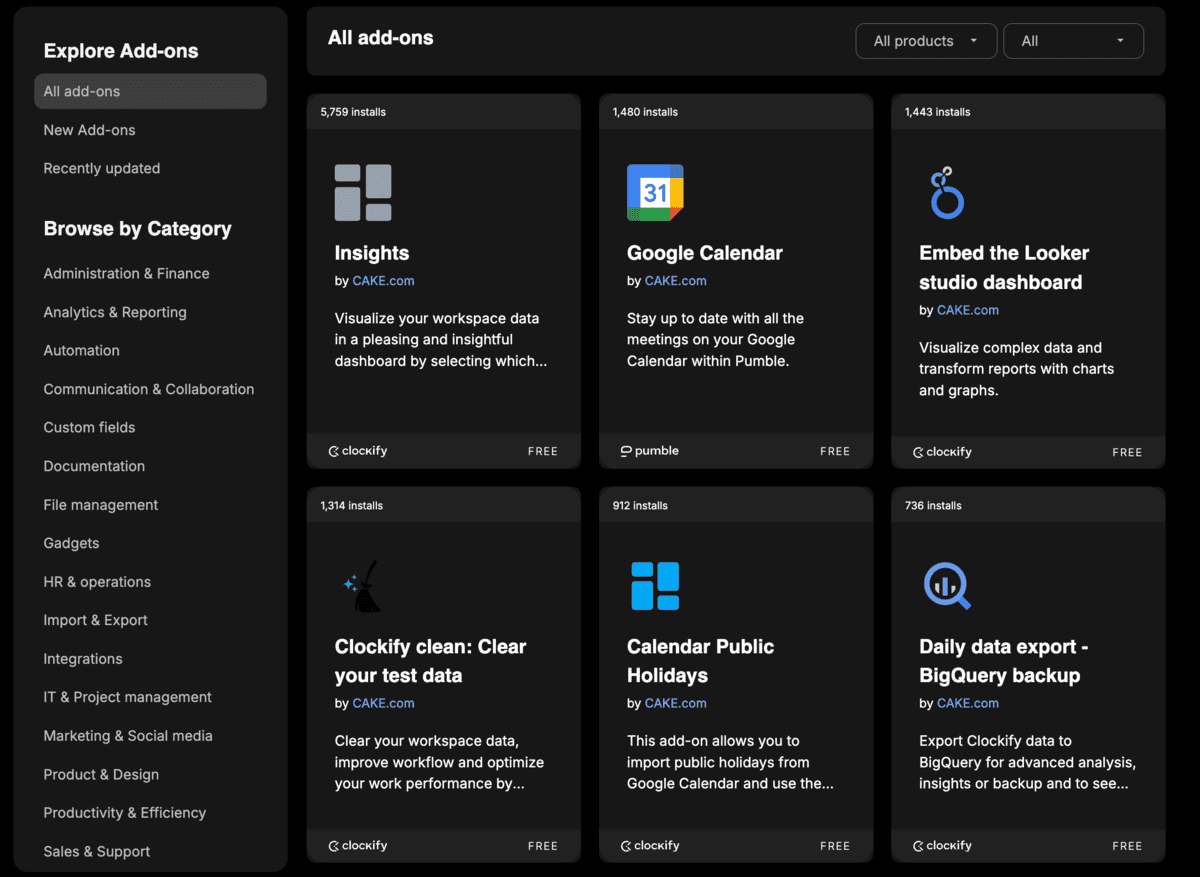
Task: Click FREE label on Insights card
Action: [543, 452]
